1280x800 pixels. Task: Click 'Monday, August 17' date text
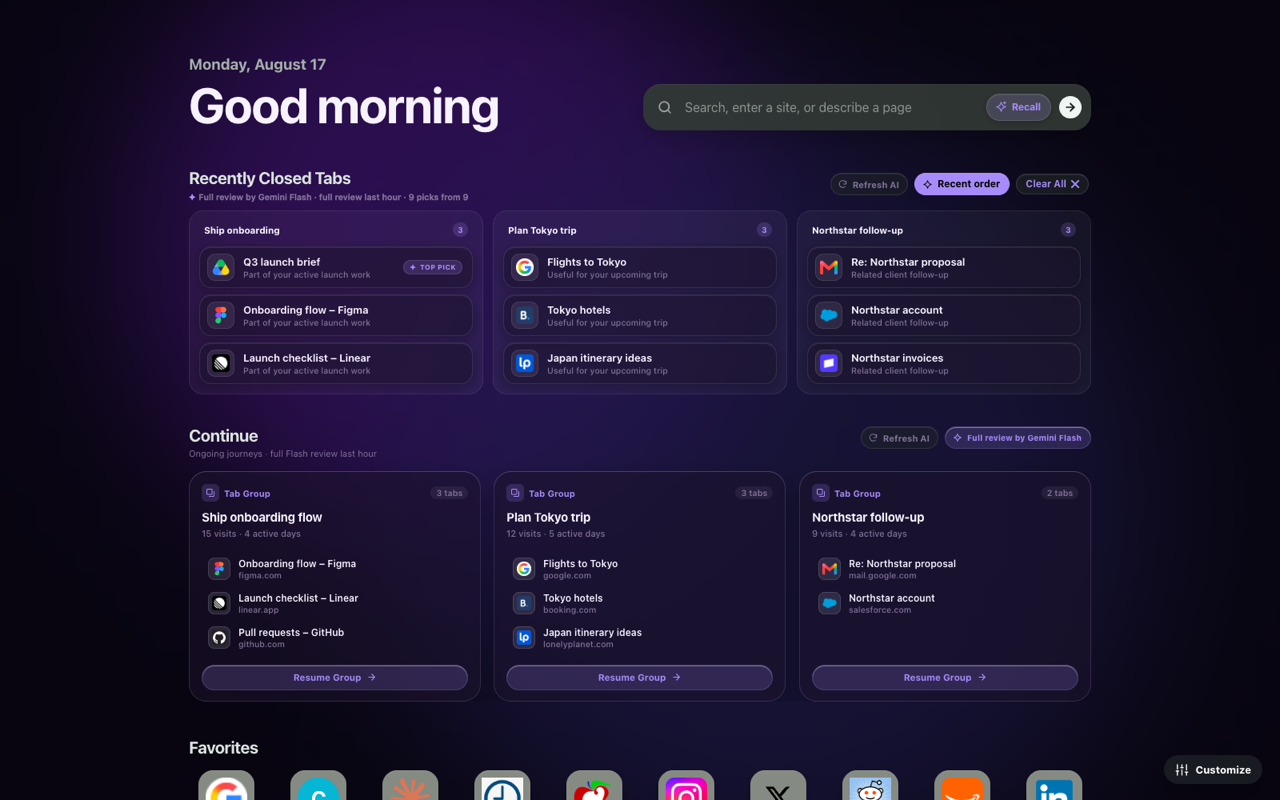(257, 64)
